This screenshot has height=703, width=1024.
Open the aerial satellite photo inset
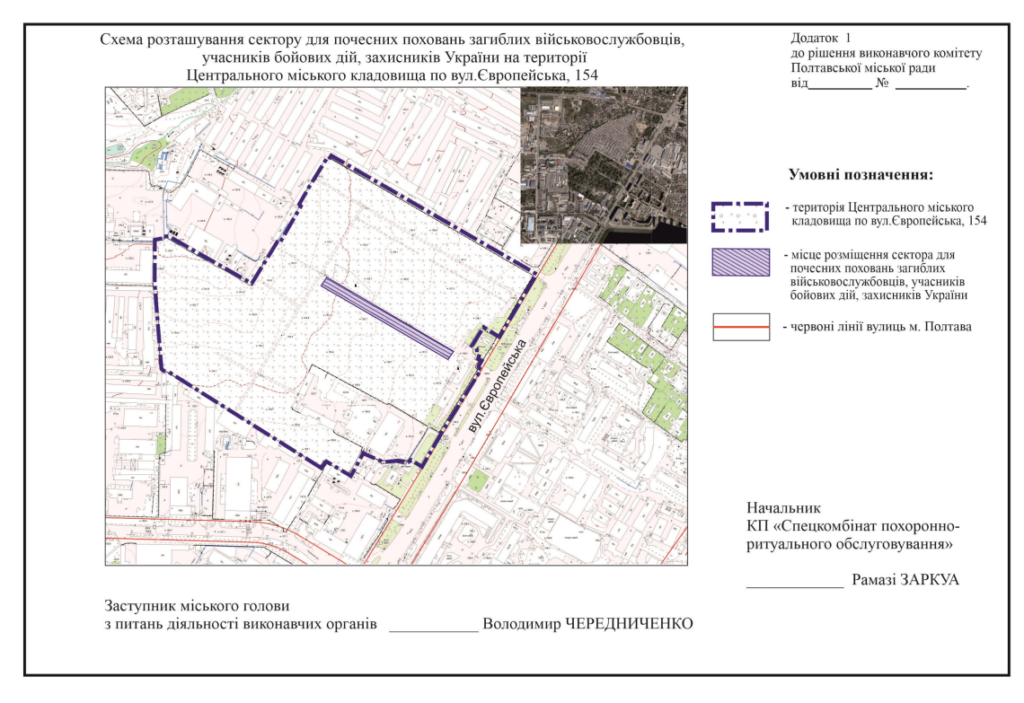604,165
